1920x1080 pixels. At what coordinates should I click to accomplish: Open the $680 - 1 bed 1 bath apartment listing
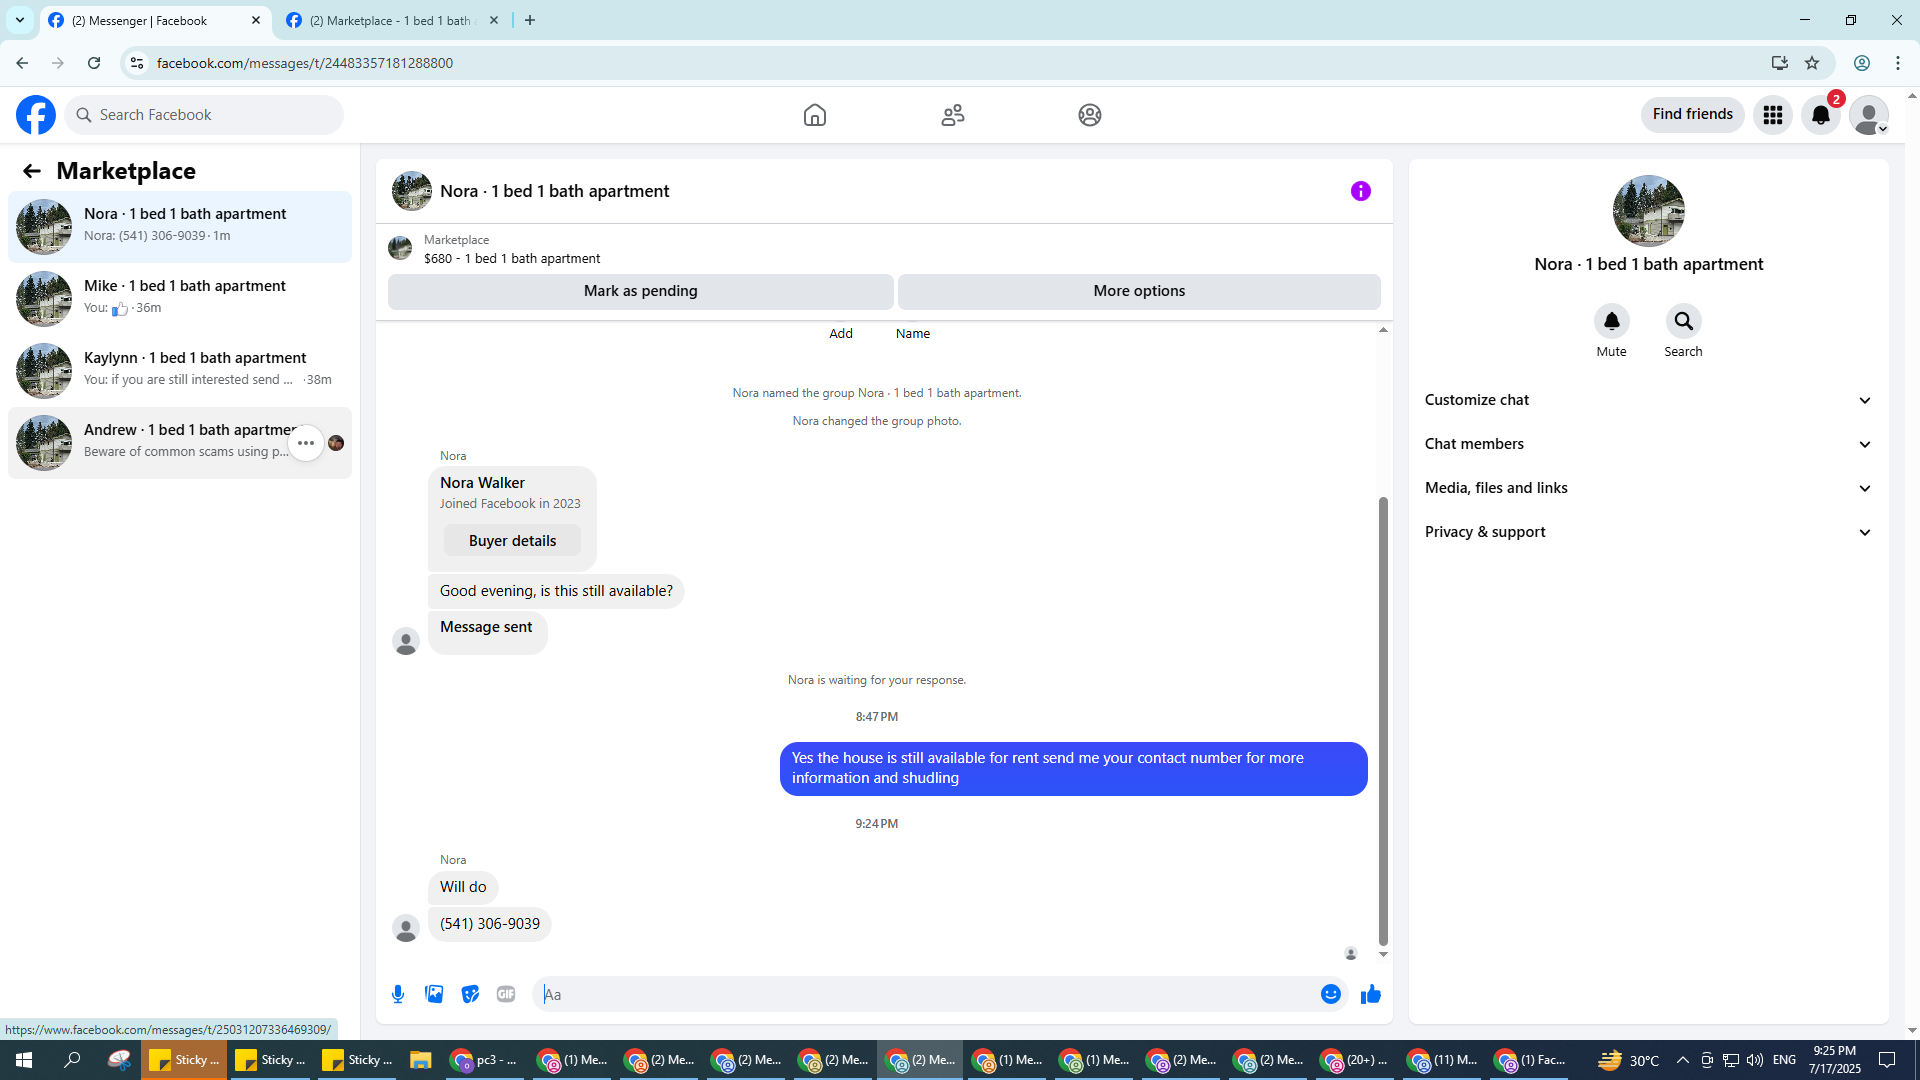[x=512, y=258]
